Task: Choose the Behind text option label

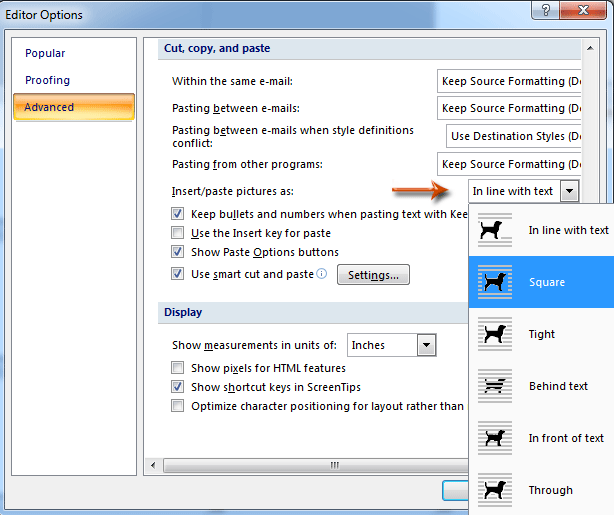Action: 558,386
